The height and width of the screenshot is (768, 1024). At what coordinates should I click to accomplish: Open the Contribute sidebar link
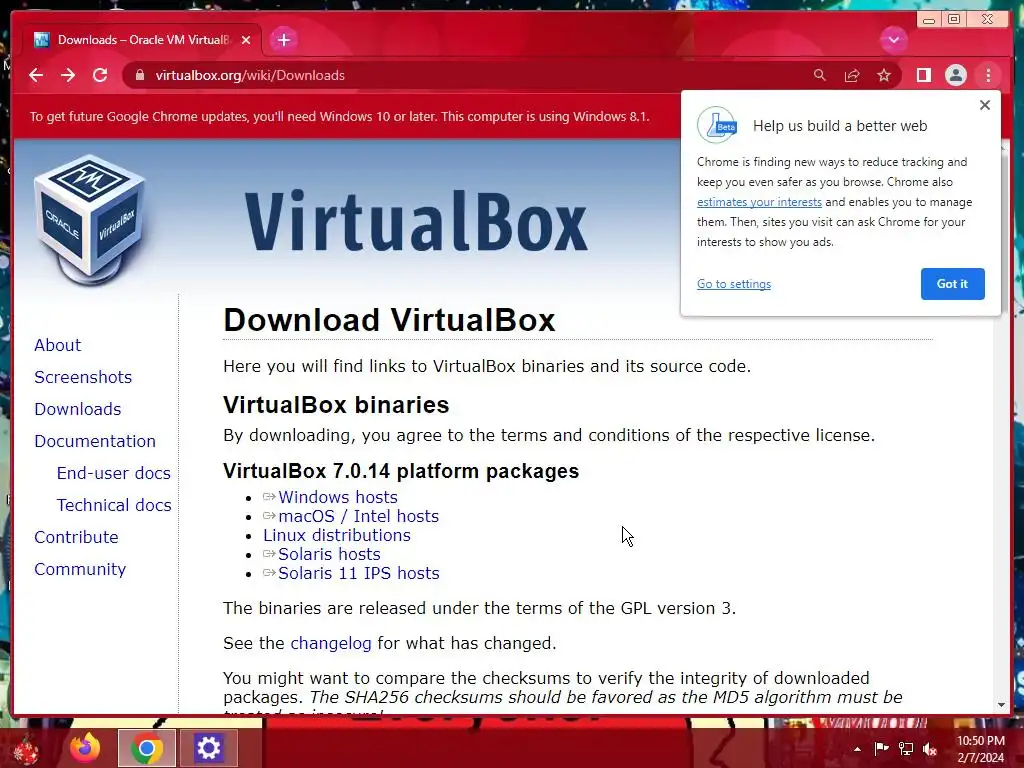coord(76,537)
